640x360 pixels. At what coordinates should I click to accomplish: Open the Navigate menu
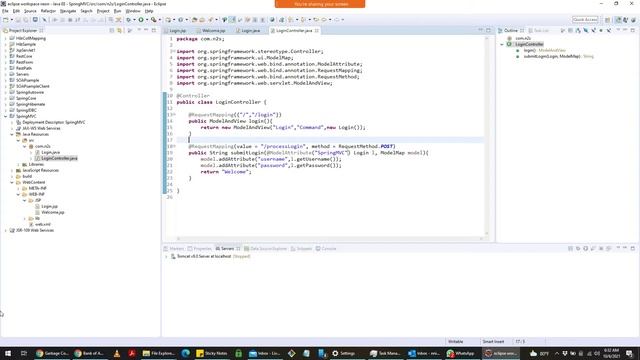click(68, 11)
